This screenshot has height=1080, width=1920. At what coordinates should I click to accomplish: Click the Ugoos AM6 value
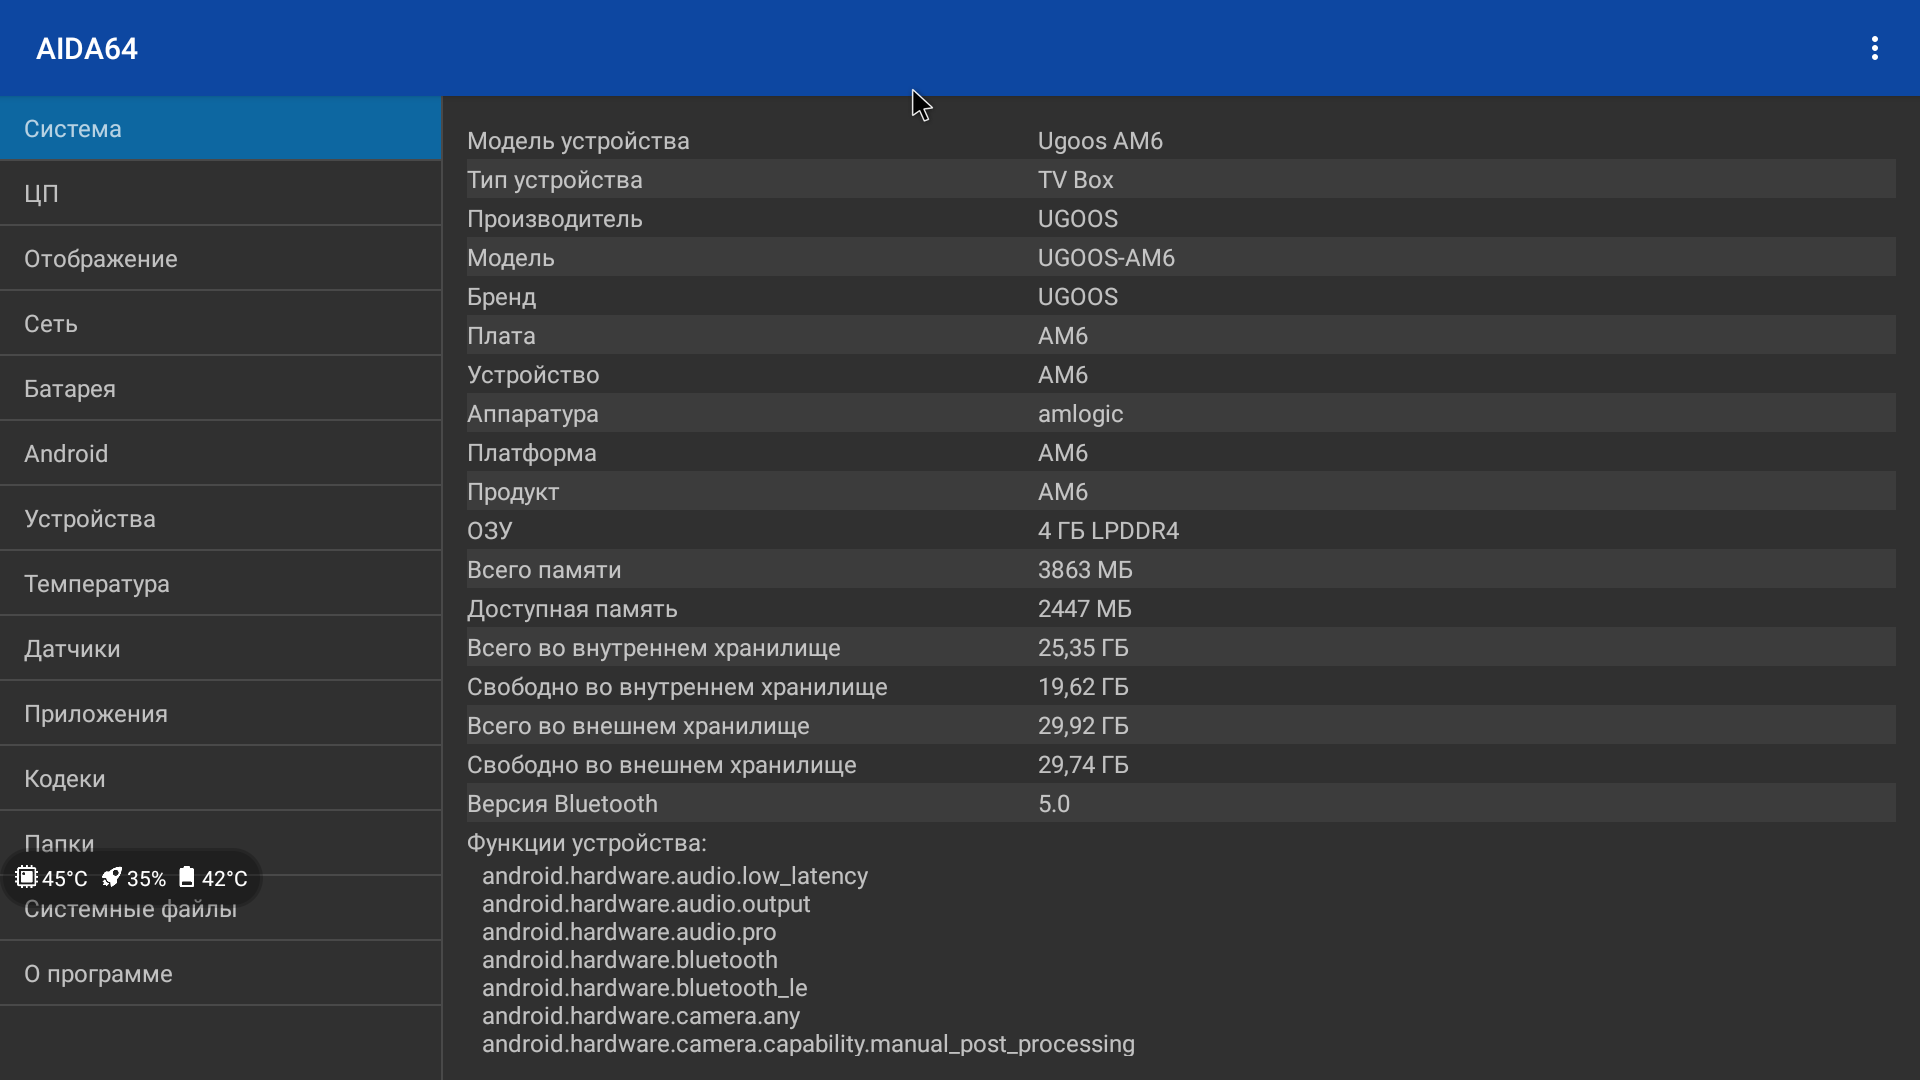point(1100,140)
